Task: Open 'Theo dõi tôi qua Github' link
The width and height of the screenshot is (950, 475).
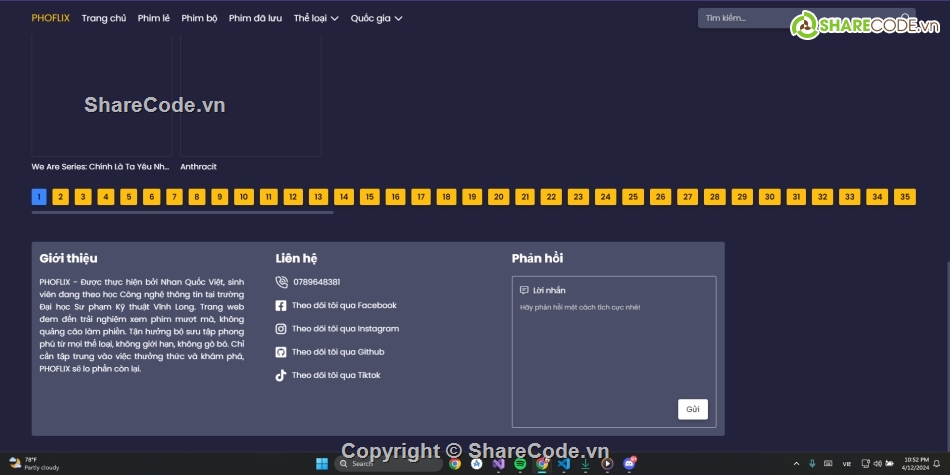Action: pos(338,352)
